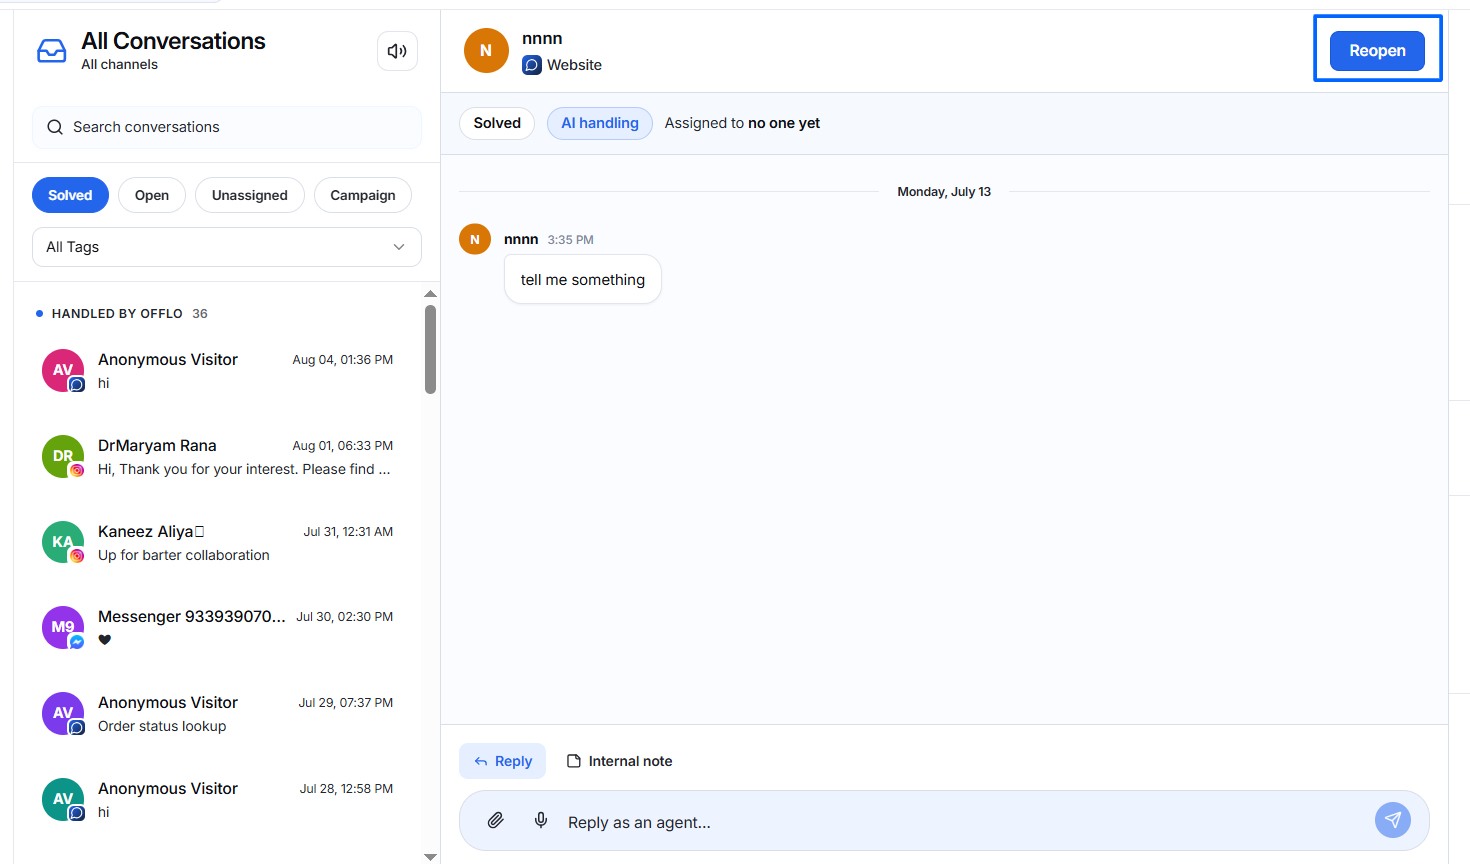Toggle the sound notification speaker icon
The image size is (1470, 864).
[397, 51]
